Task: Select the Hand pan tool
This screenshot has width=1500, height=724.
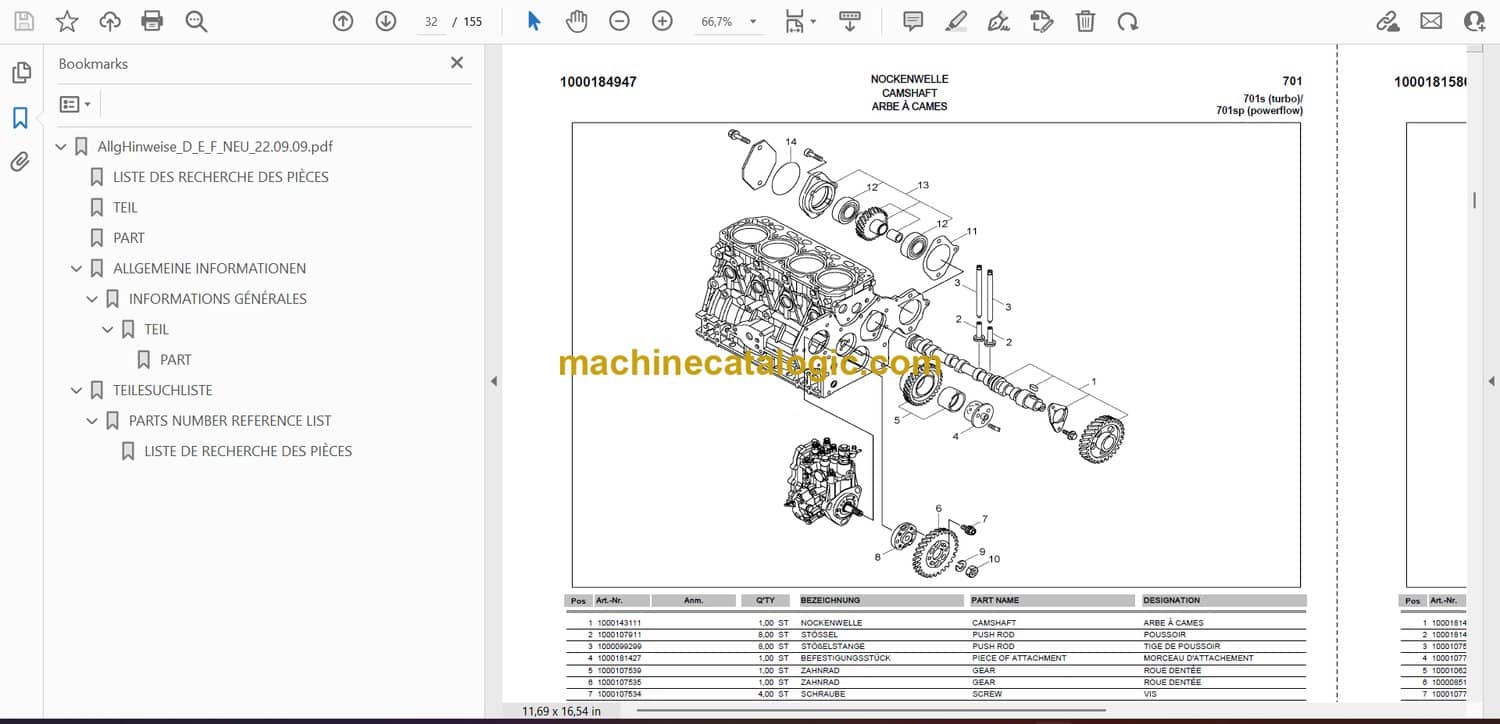Action: 576,21
